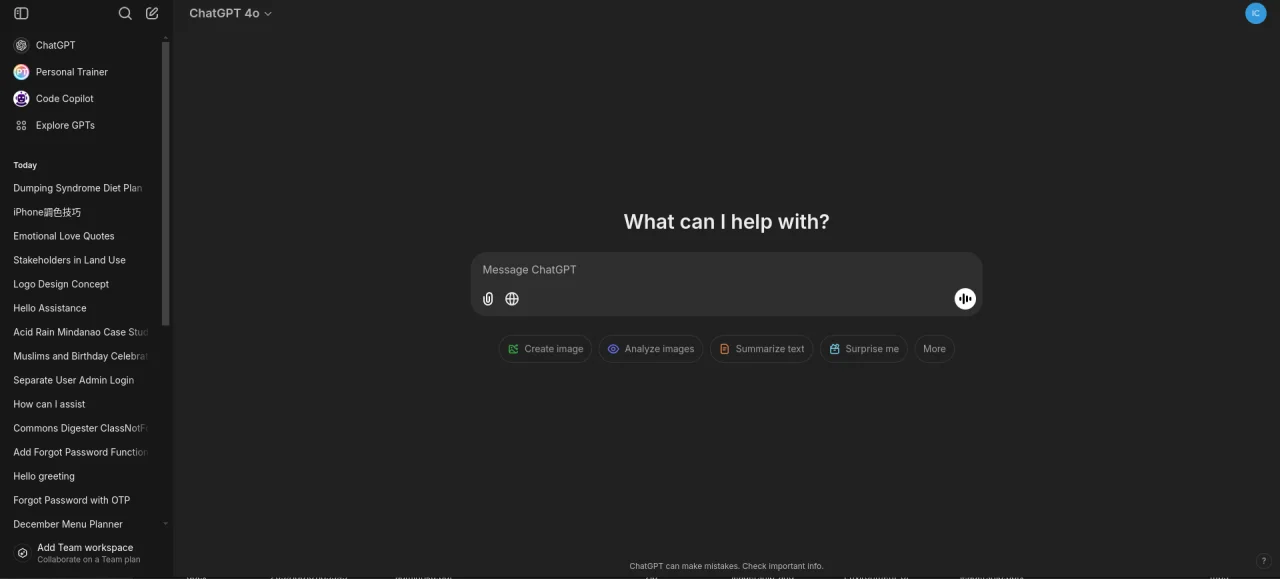Open the ChatGPT 4o model dropdown
Screen dimensions: 1280x579
click(x=231, y=14)
